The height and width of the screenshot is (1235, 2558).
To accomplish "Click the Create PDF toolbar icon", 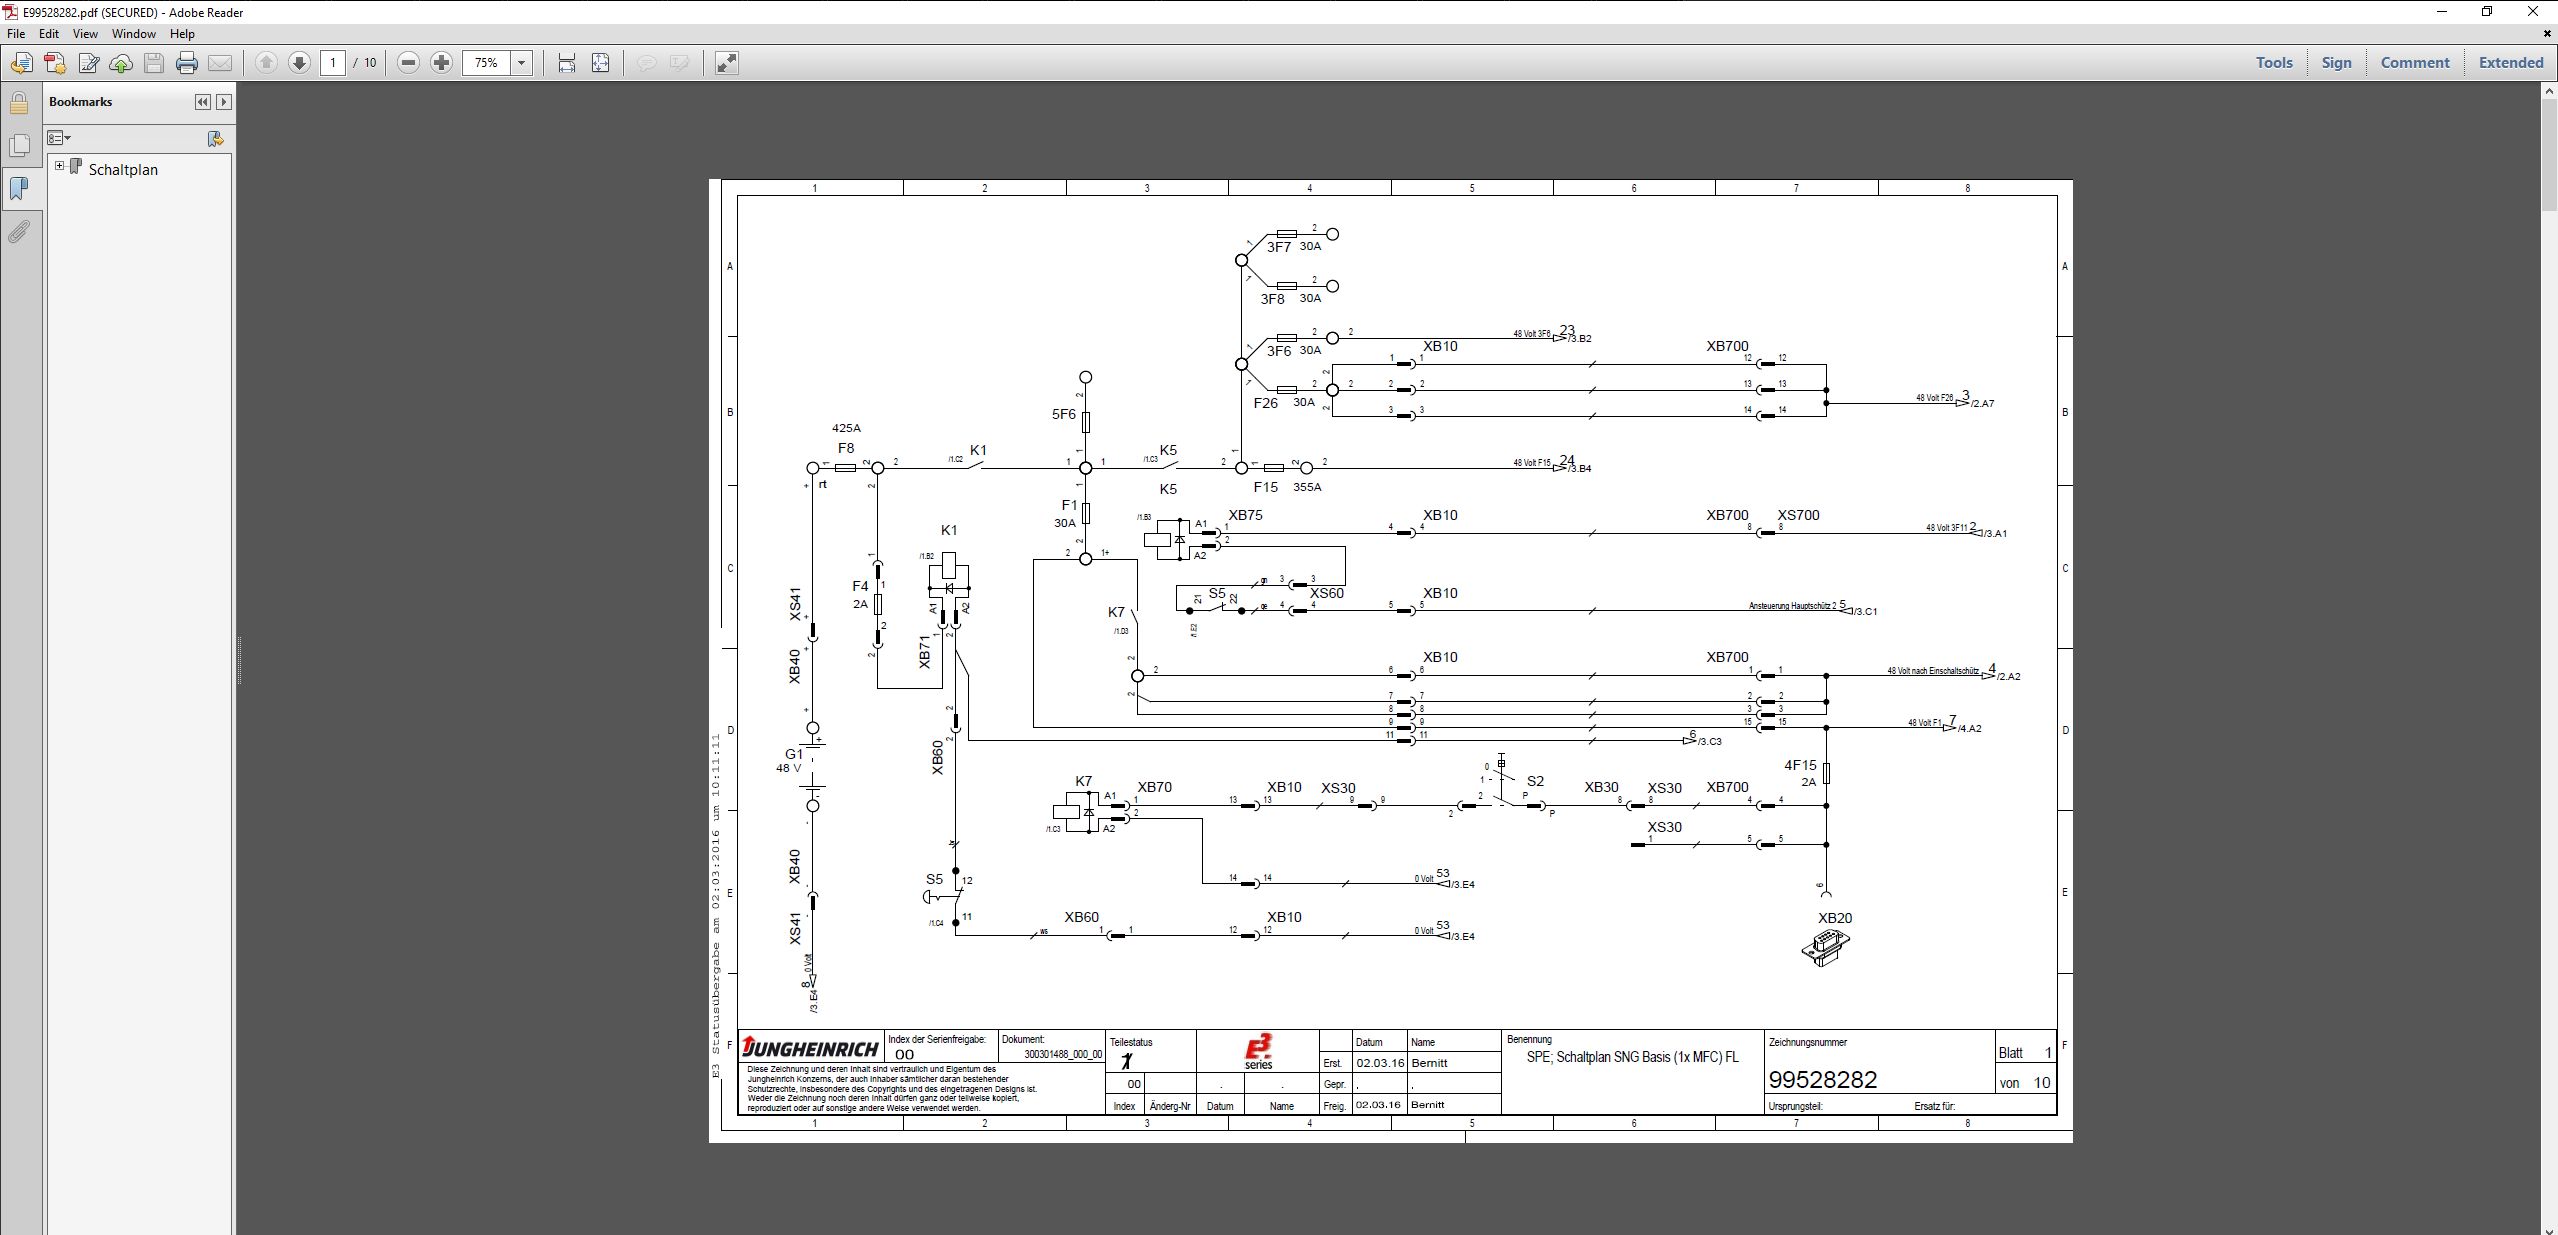I will coord(55,63).
